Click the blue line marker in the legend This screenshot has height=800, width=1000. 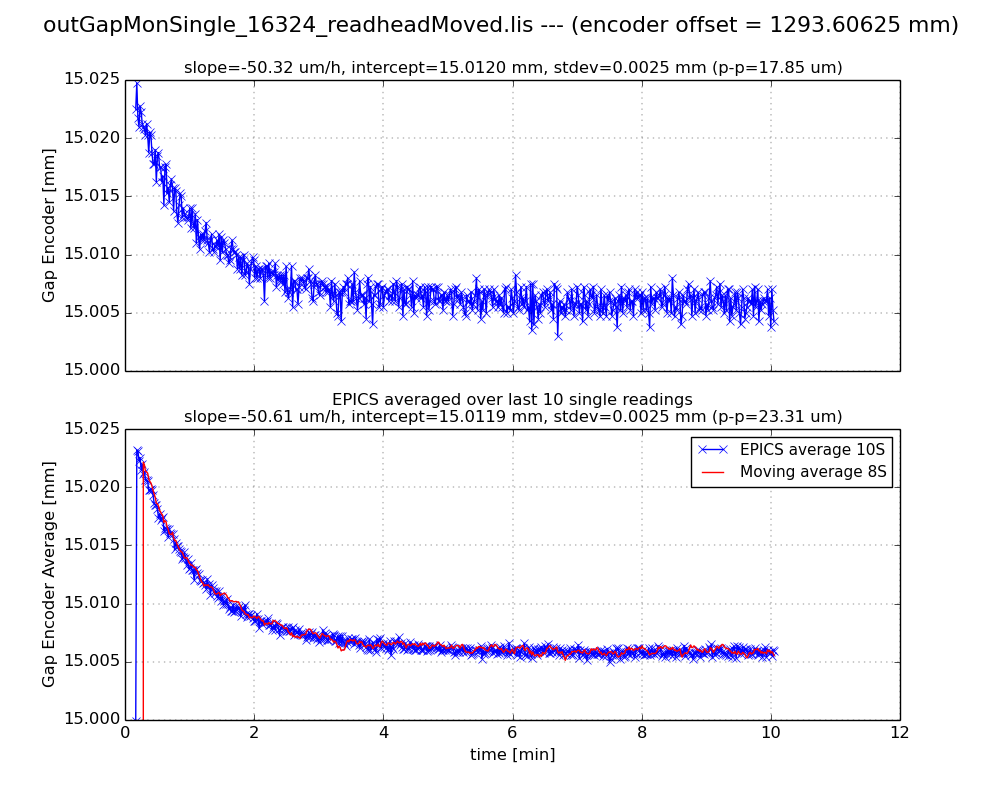tap(715, 450)
